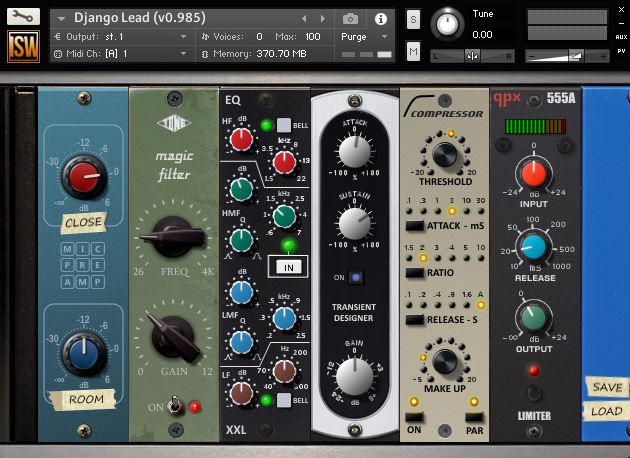The width and height of the screenshot is (630, 458).
Task: Click the magic filter FREQ knob
Action: (x=173, y=237)
